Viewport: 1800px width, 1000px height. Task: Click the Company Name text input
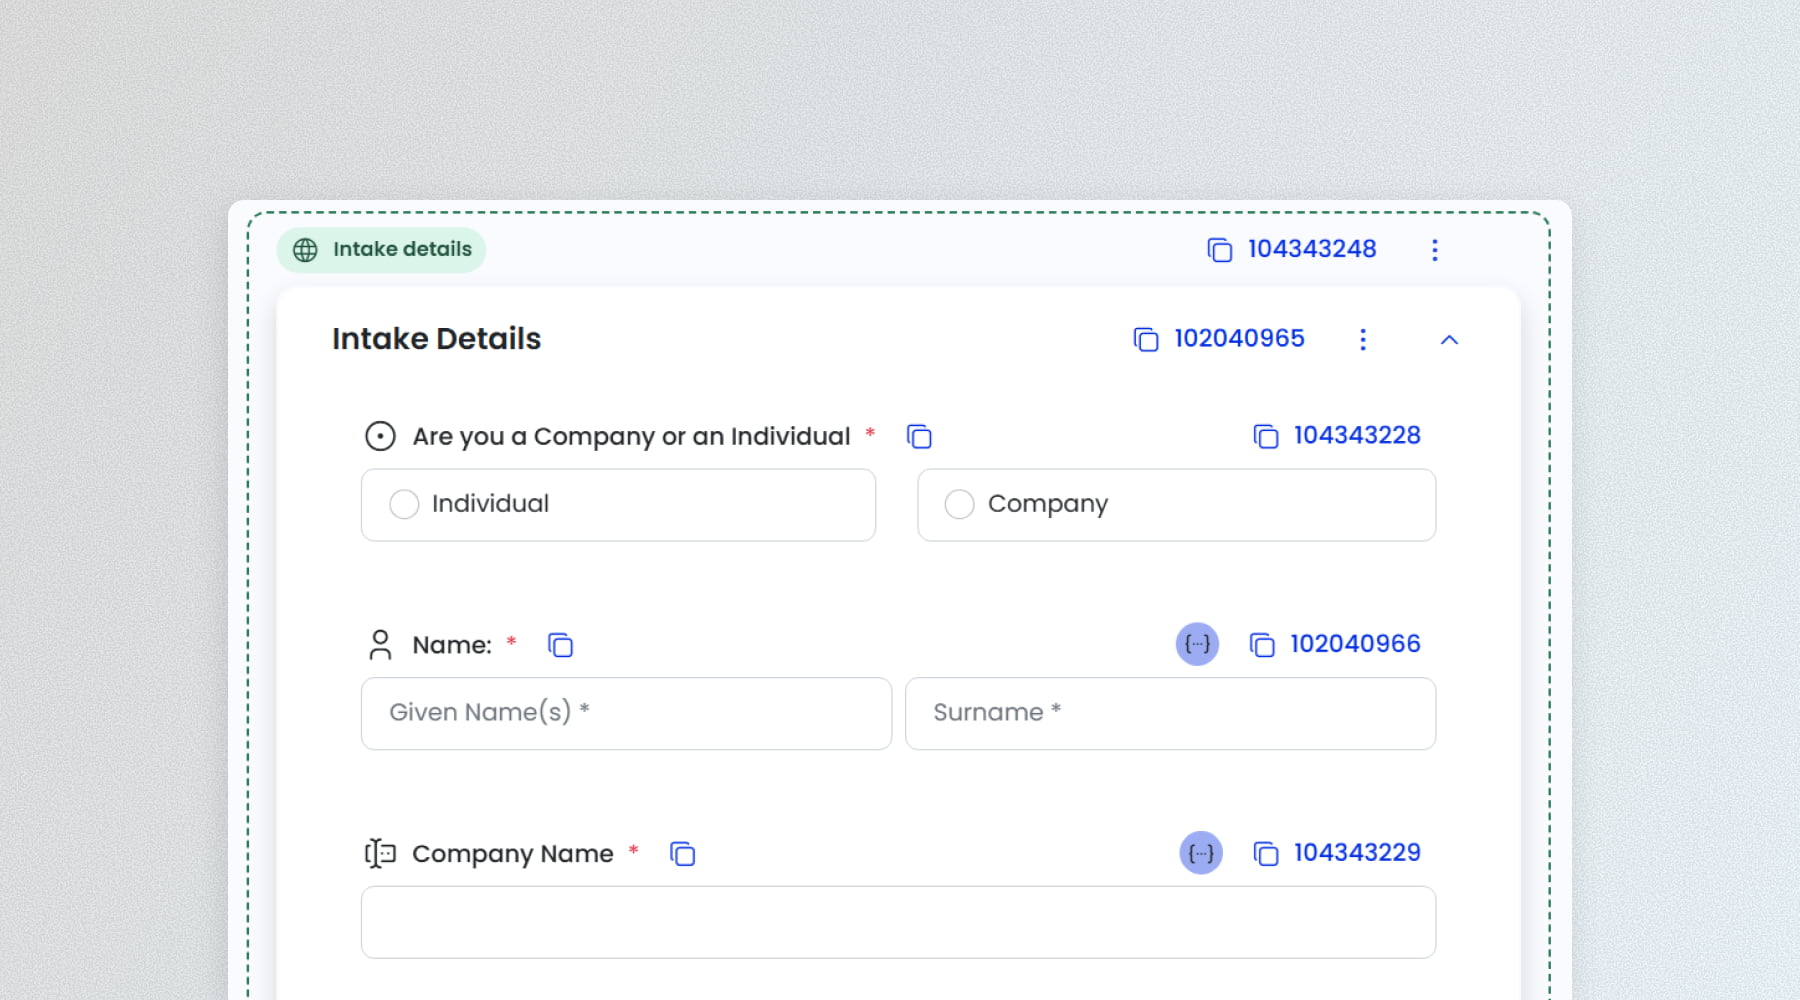click(898, 922)
